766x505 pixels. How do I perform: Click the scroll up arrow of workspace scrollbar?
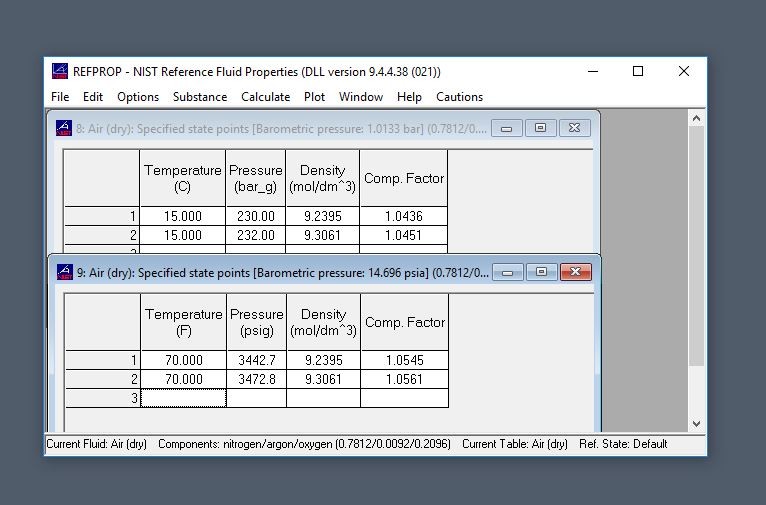click(x=697, y=118)
